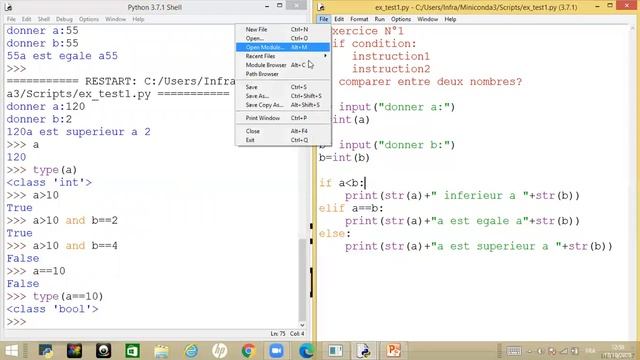Choose Exit in the File menu
640x360 pixels.
pos(282,140)
